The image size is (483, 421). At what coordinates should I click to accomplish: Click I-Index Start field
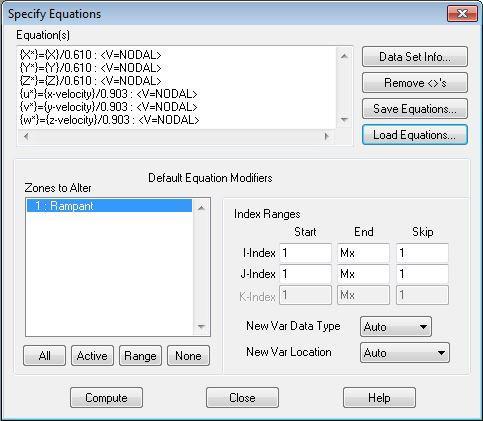tap(305, 253)
